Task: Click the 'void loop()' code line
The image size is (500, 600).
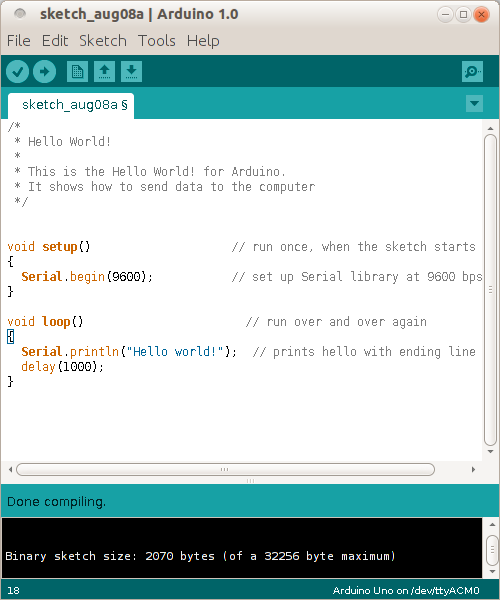Action: click(45, 322)
